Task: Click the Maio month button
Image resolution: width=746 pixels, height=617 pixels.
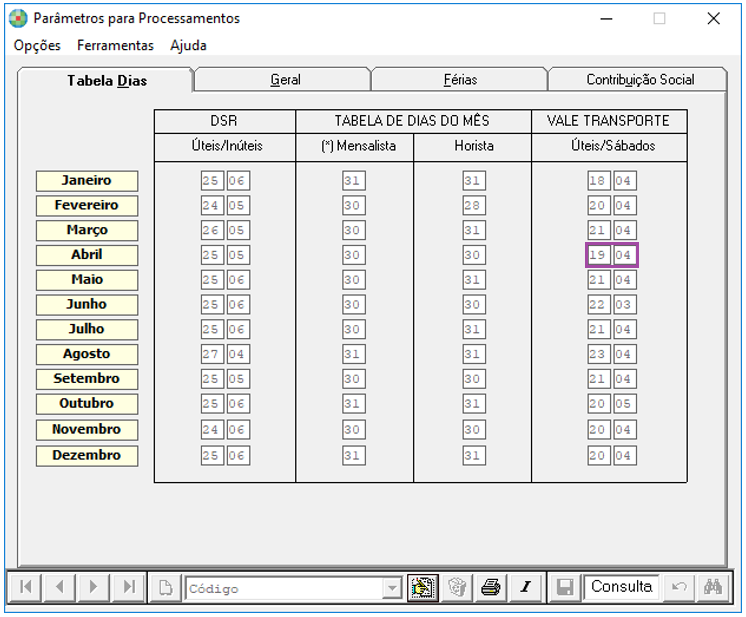Action: pyautogui.click(x=87, y=280)
